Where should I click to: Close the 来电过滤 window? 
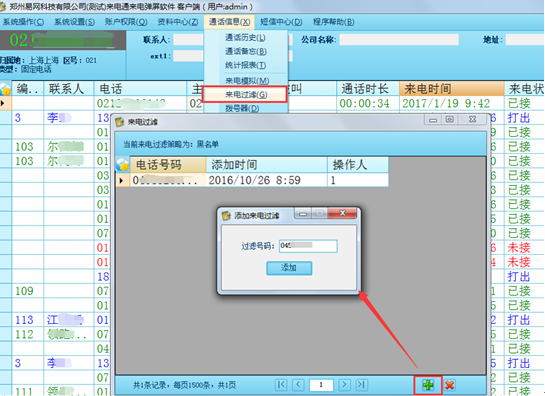pos(472,119)
